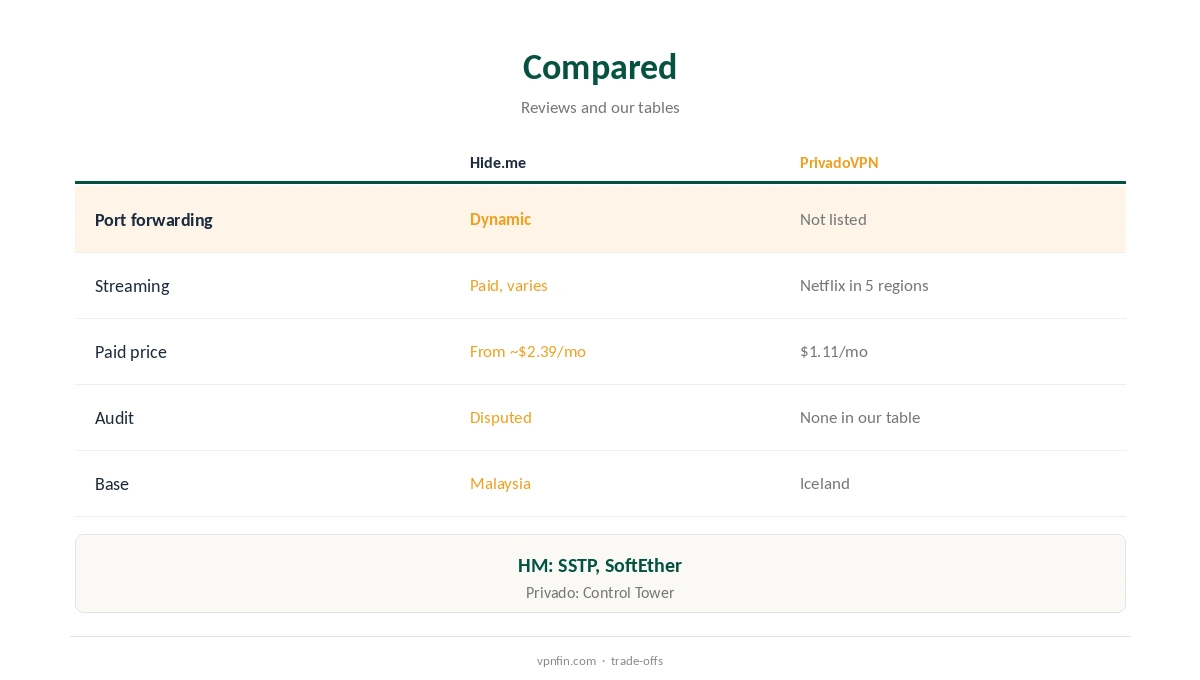Click 'Privado: Control Tower' callout text
The image size is (1200, 680).
[x=600, y=592]
